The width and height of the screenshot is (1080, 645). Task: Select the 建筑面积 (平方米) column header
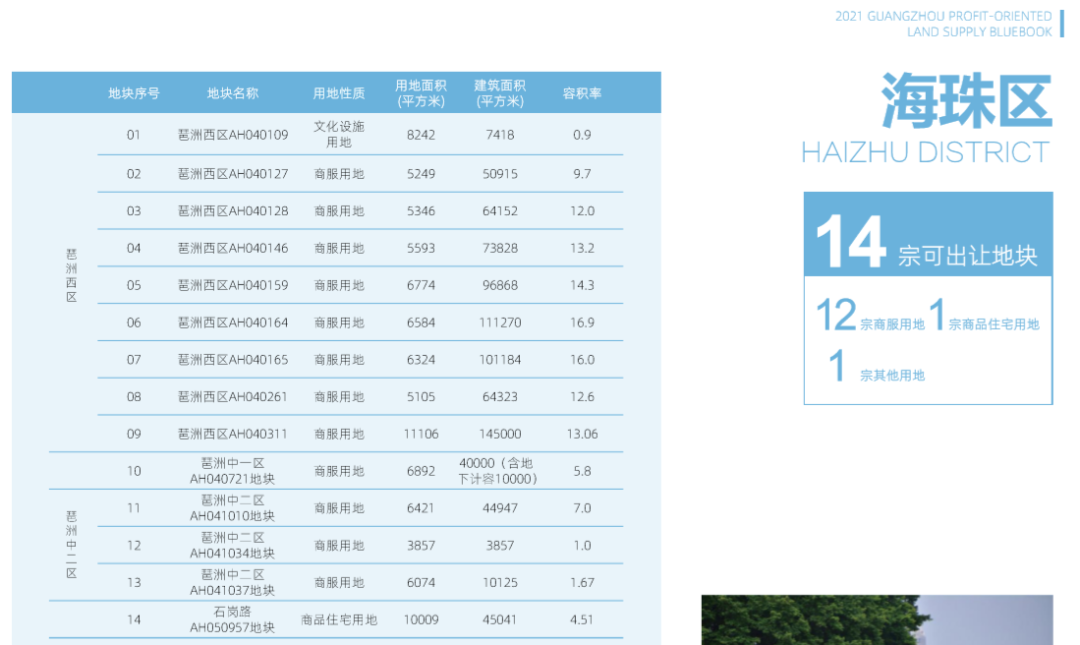tap(500, 93)
